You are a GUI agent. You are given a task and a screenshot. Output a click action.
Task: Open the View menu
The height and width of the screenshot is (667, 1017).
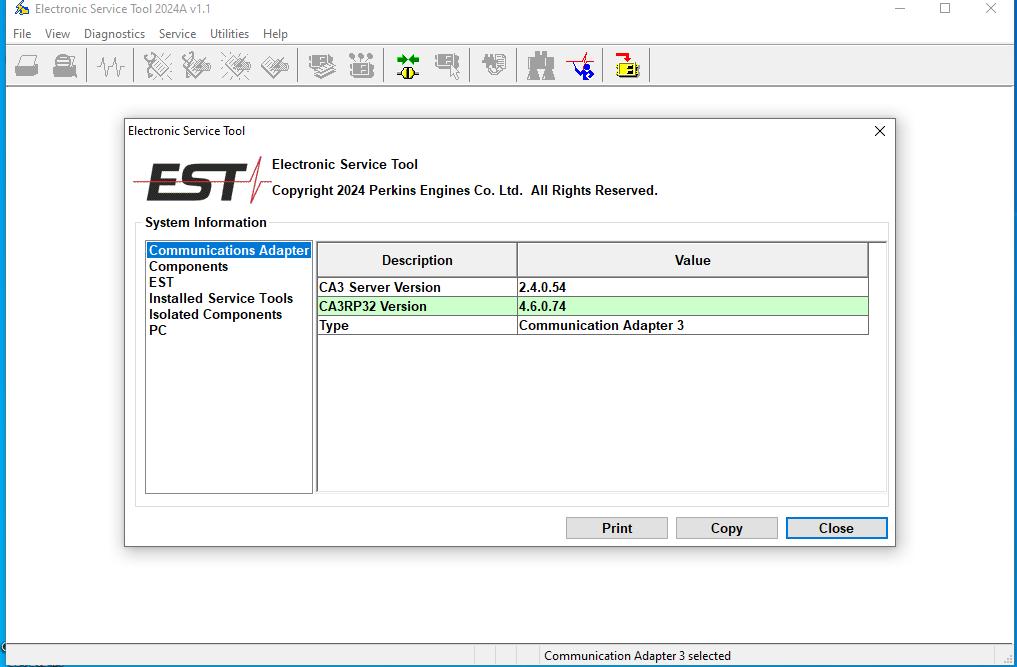pos(57,34)
